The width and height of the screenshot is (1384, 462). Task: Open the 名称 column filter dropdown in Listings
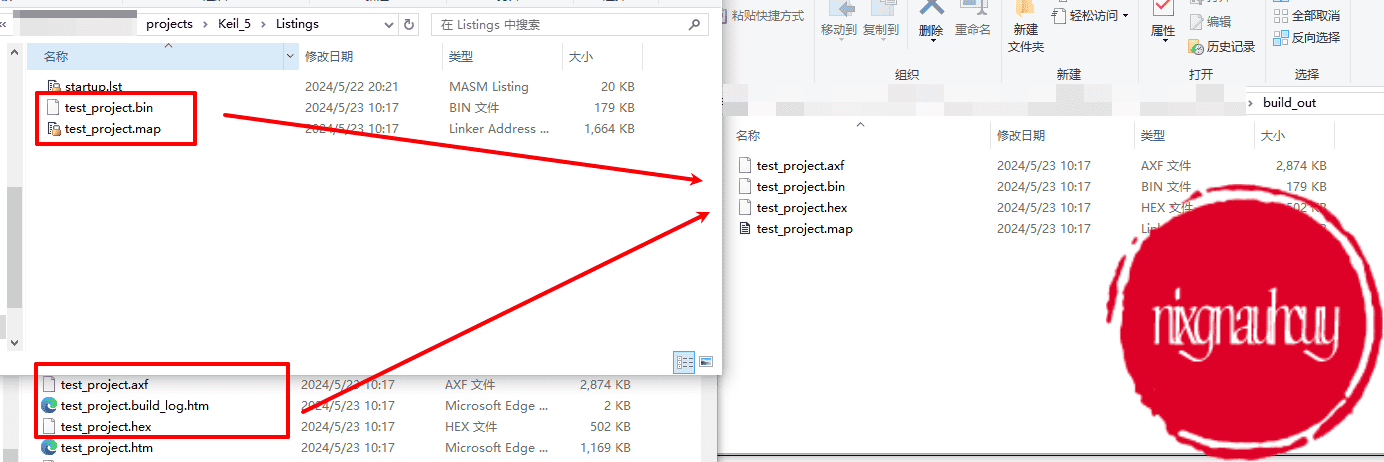pos(292,57)
